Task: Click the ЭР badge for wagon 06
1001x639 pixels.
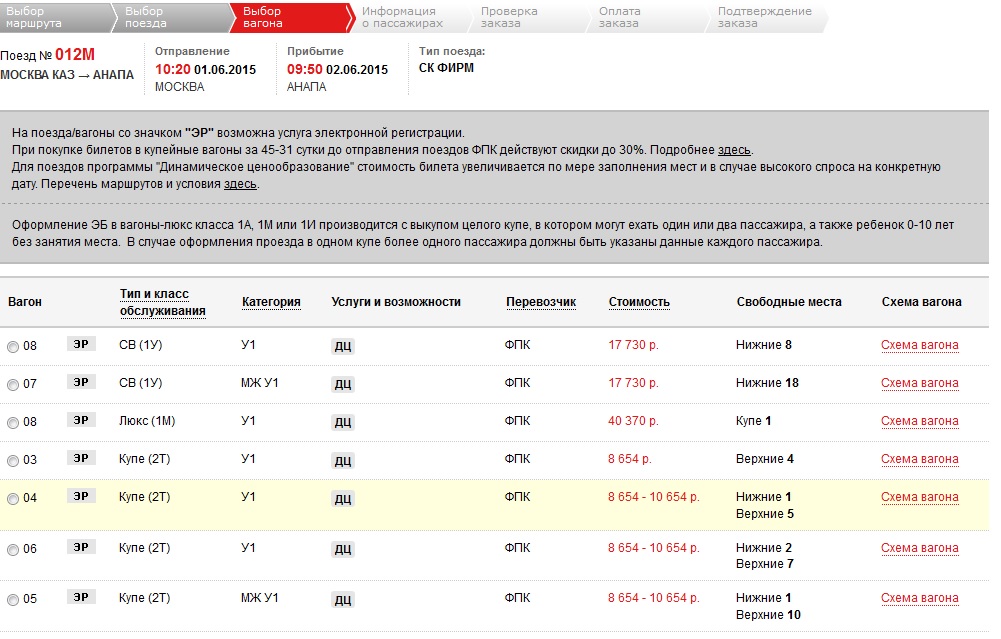Action: click(81, 547)
